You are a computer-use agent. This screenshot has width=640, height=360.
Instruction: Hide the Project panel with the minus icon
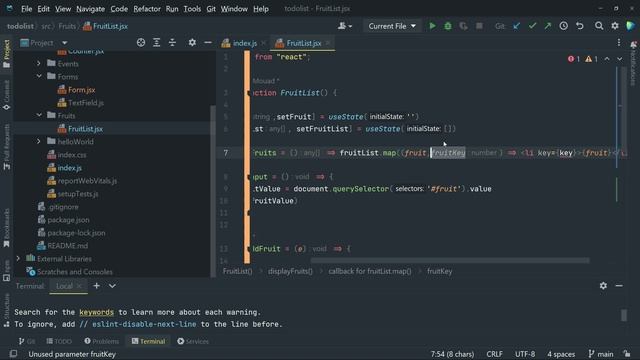208,42
